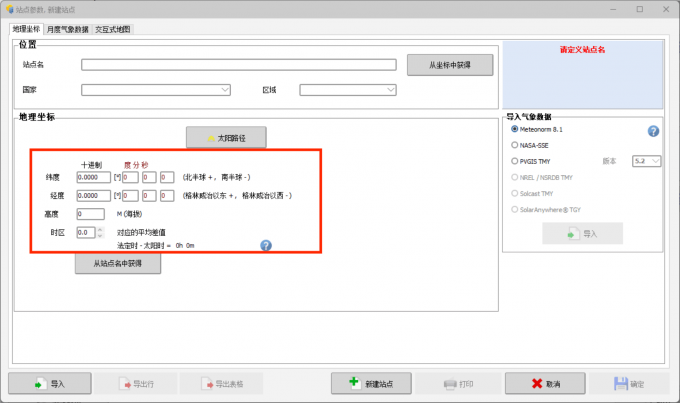Image resolution: width=680 pixels, height=403 pixels.
Task: Click the 打印 print button
Action: [458, 383]
